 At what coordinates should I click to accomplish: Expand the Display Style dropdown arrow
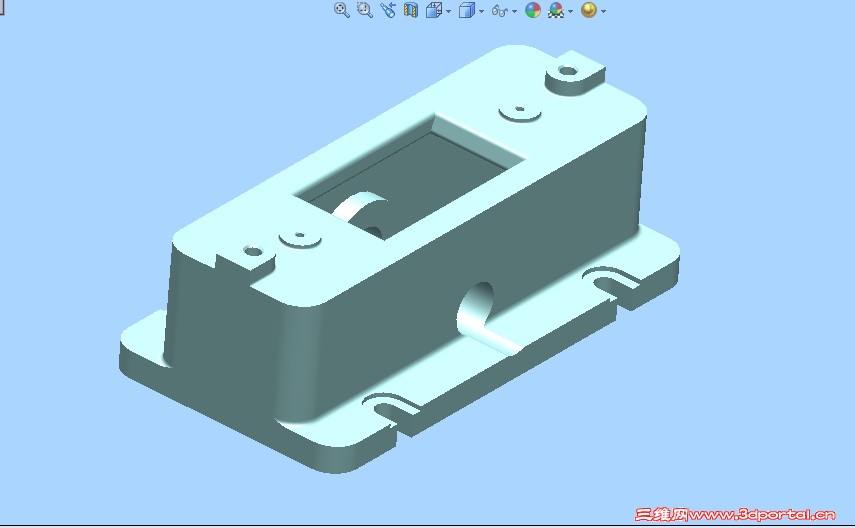[x=481, y=11]
